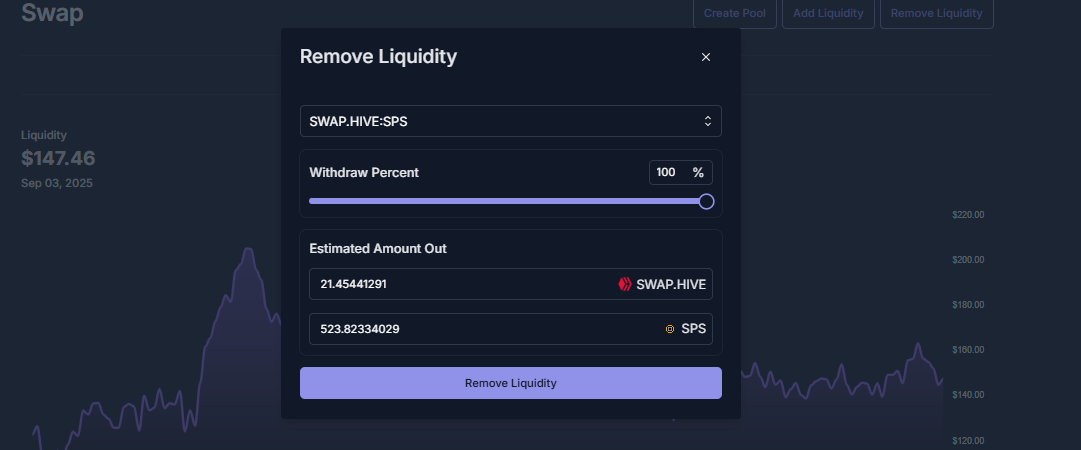Close the Remove Liquidity dialog with X icon
Screen dimensions: 1081x450
(705, 57)
